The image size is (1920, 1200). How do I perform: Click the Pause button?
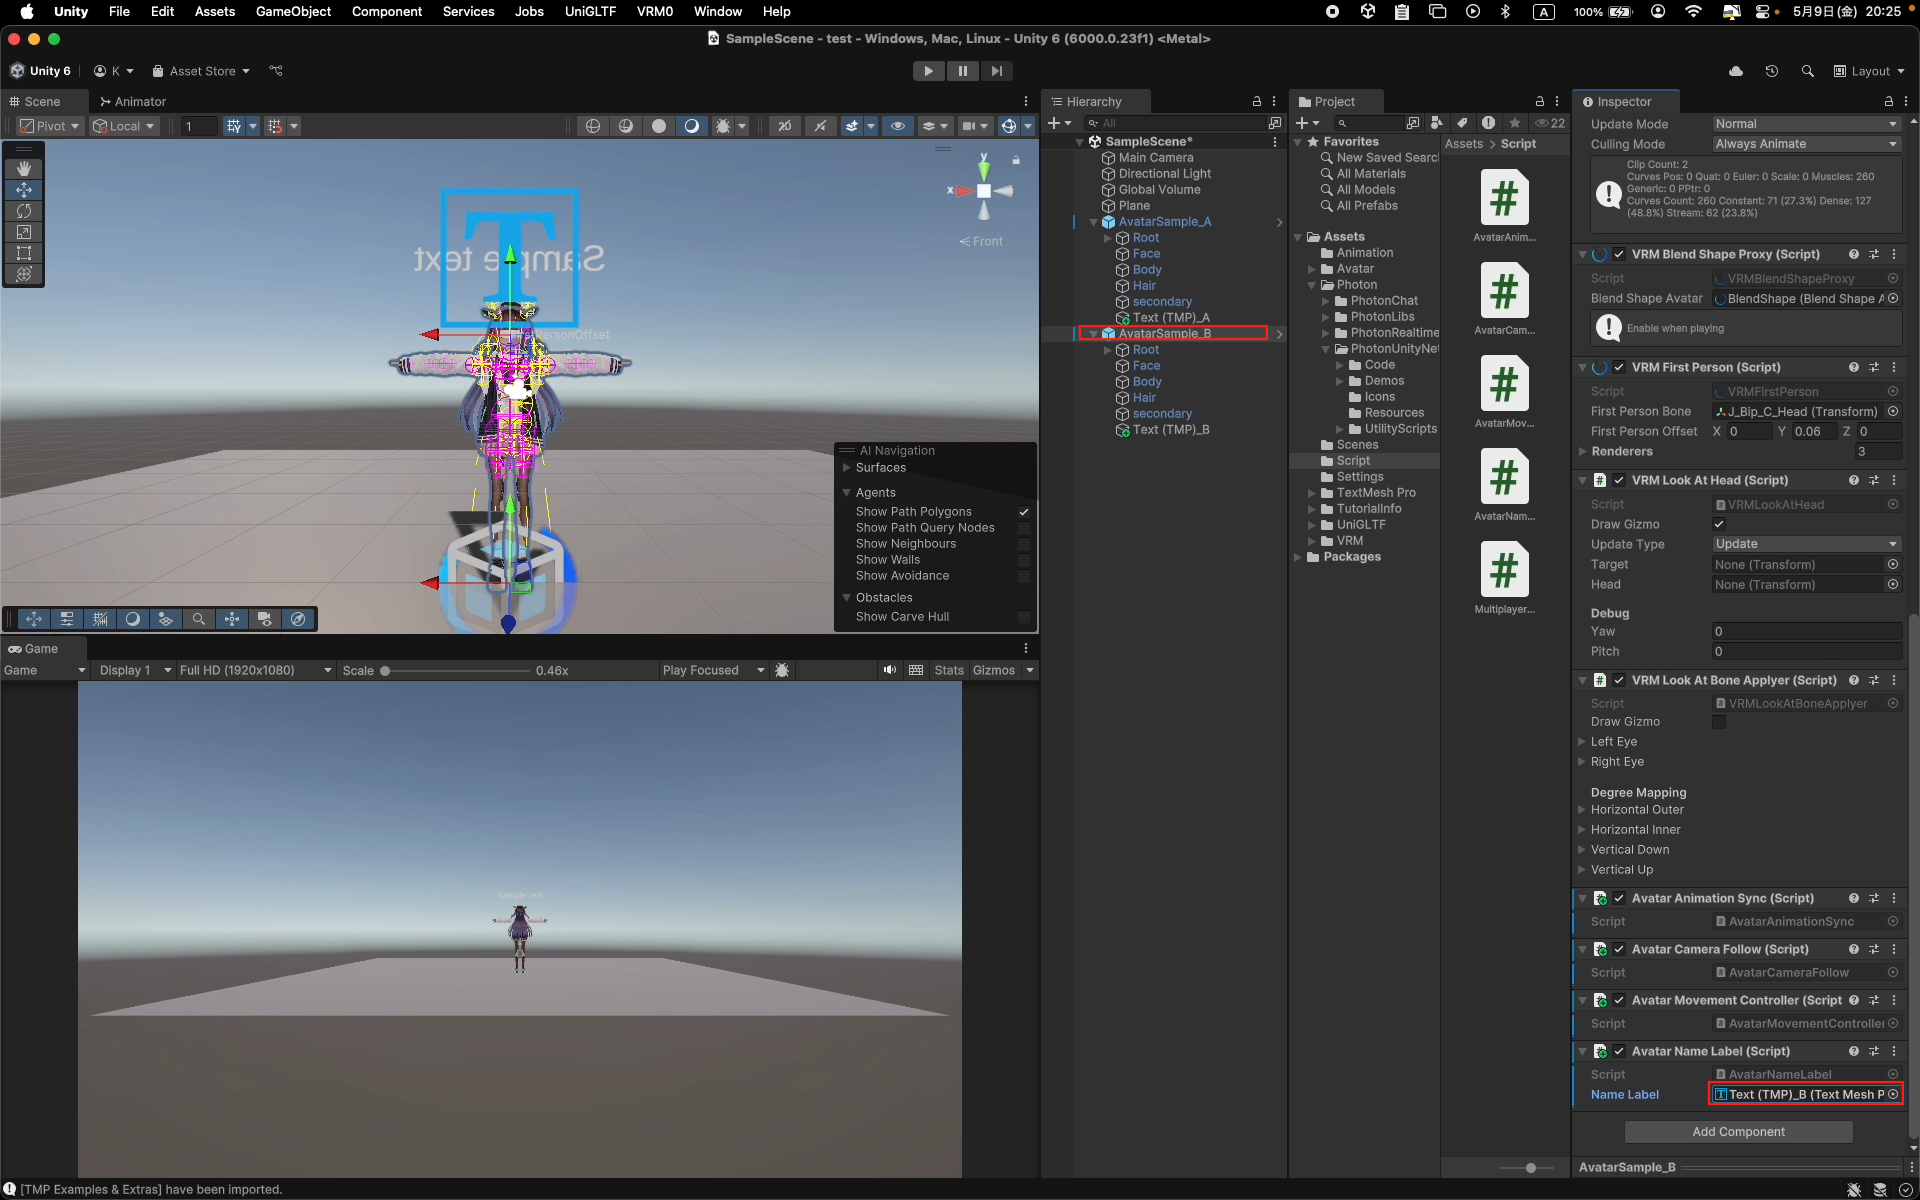(962, 71)
